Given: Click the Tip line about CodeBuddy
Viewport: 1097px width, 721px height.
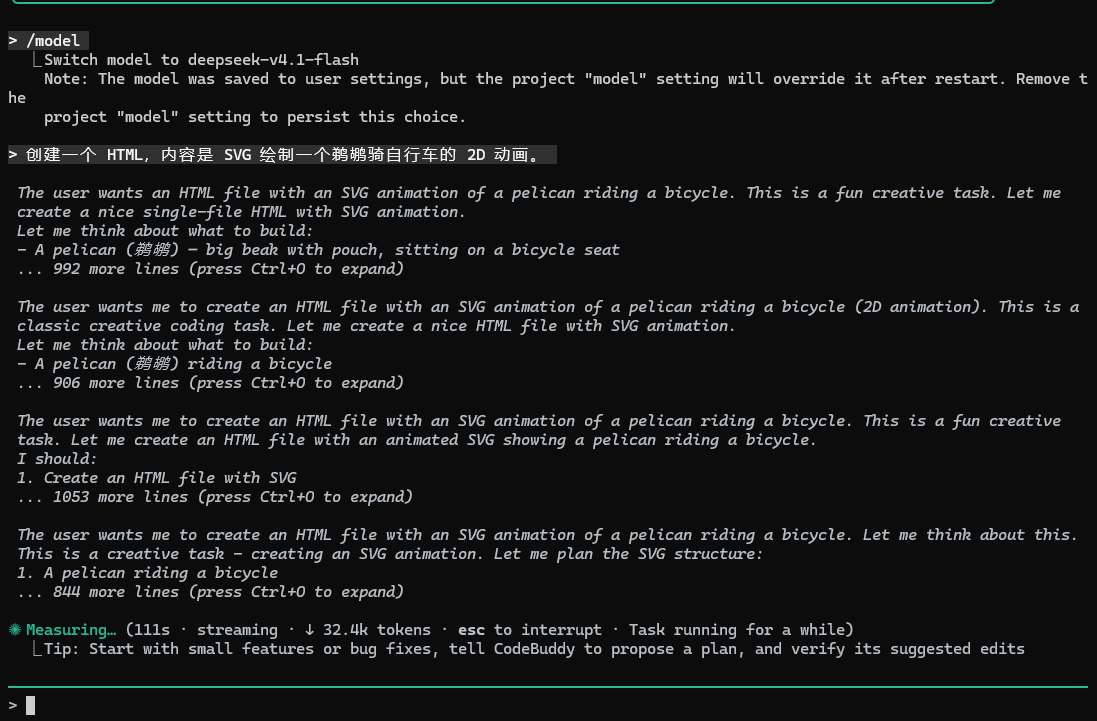Looking at the screenshot, I should click(x=535, y=649).
